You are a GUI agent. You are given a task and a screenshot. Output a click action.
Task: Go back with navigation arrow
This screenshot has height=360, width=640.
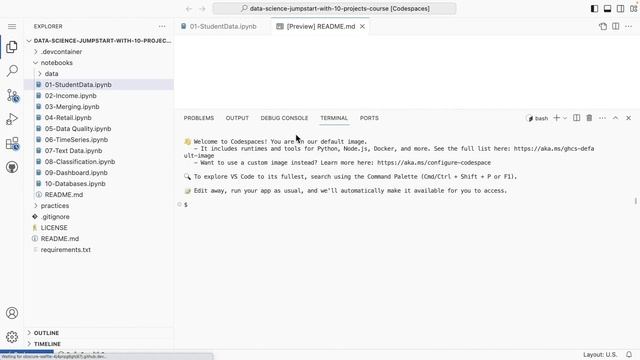[x=189, y=9]
